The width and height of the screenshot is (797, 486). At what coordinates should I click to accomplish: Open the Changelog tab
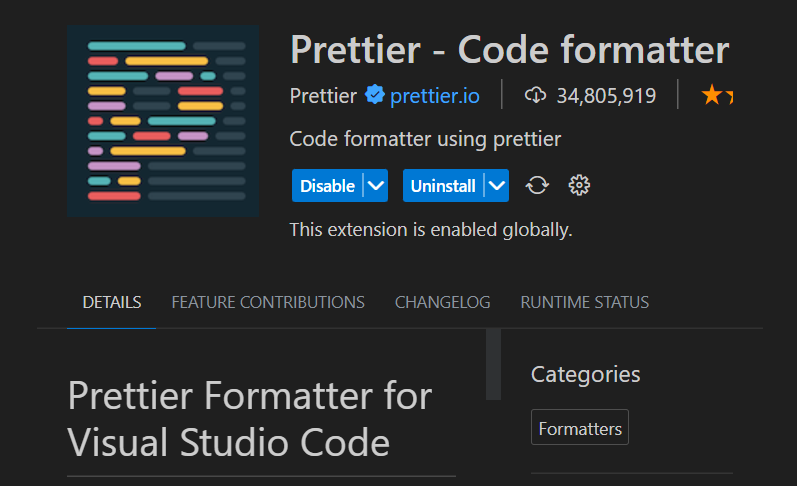[442, 302]
